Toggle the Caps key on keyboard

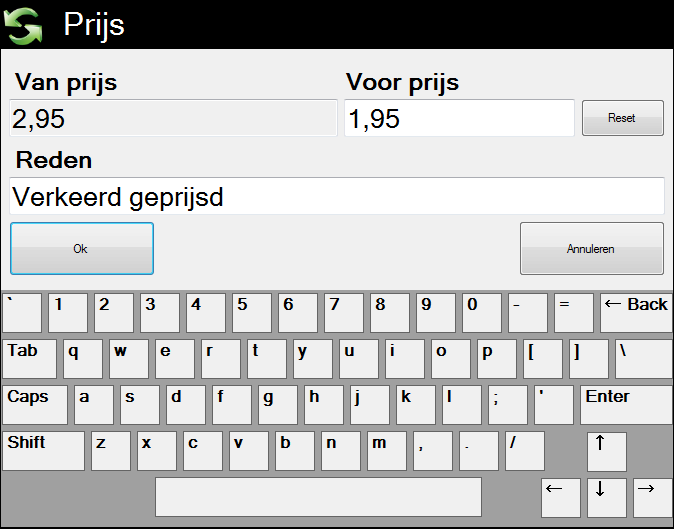[x=35, y=405]
